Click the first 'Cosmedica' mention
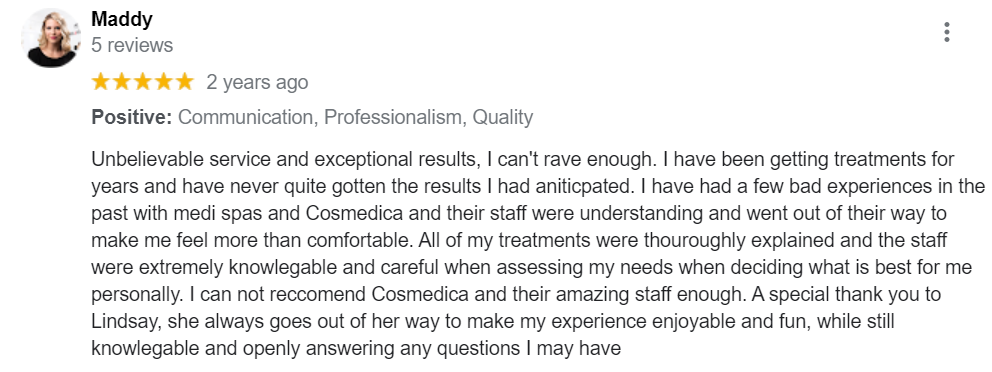 pyautogui.click(x=354, y=213)
